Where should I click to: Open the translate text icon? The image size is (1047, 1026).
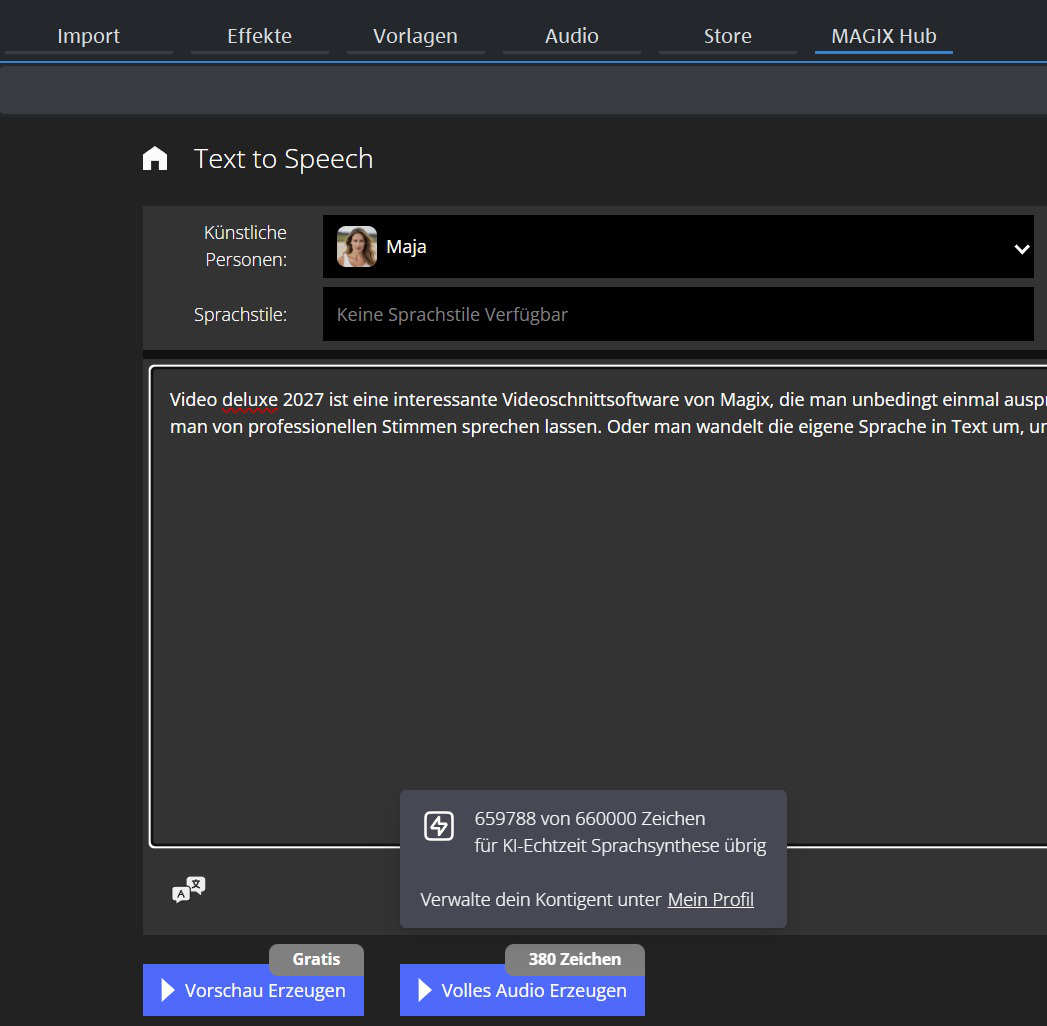point(189,890)
